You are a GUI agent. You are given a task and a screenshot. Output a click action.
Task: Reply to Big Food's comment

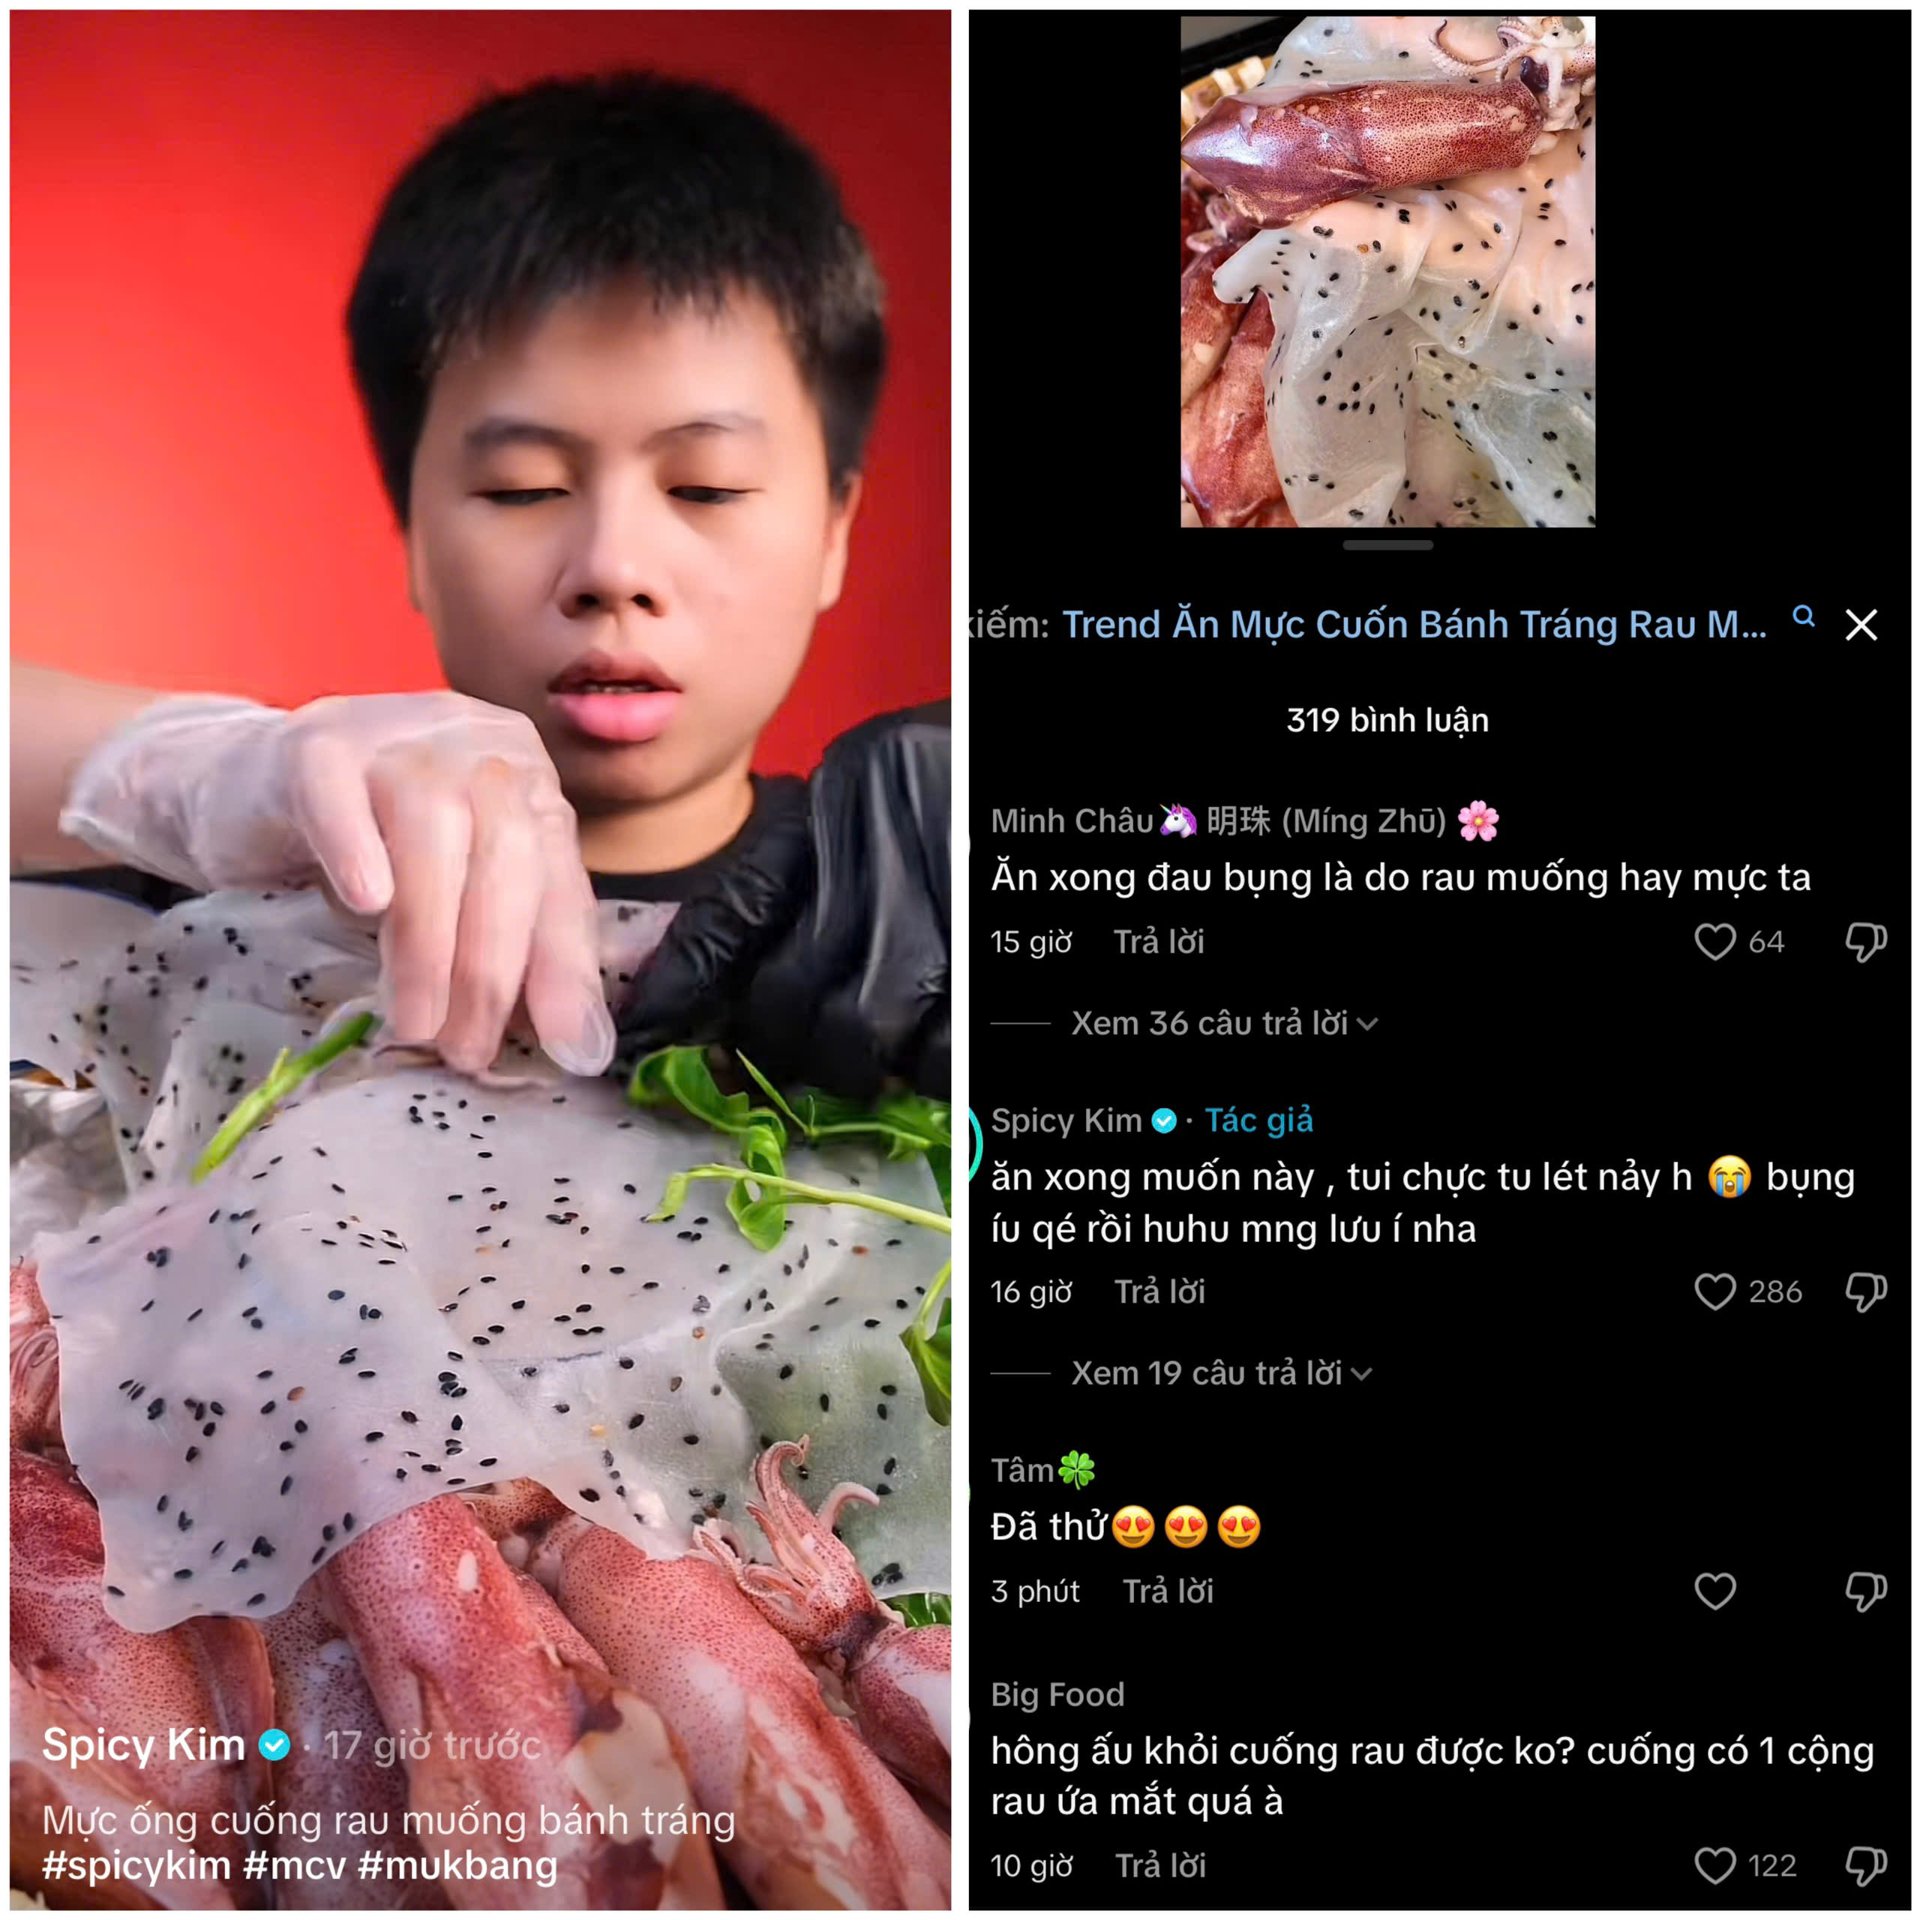(1160, 1866)
